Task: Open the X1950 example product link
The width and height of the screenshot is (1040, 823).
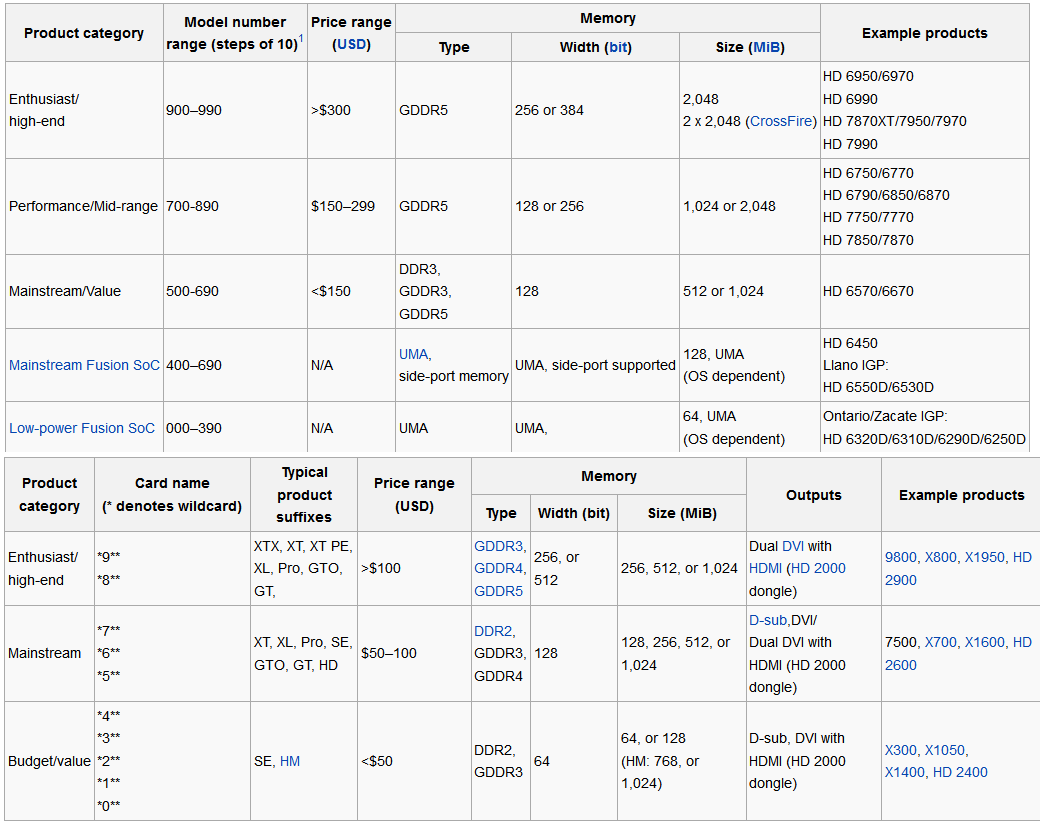Action: 984,558
